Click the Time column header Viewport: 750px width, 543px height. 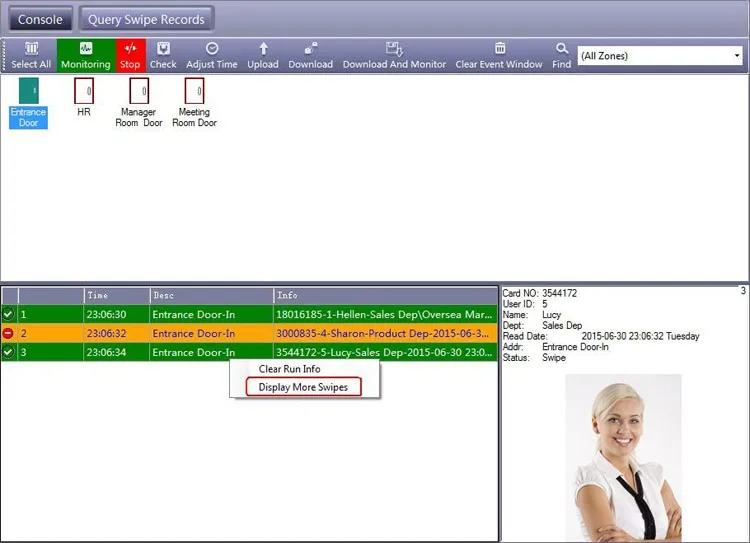(117, 296)
